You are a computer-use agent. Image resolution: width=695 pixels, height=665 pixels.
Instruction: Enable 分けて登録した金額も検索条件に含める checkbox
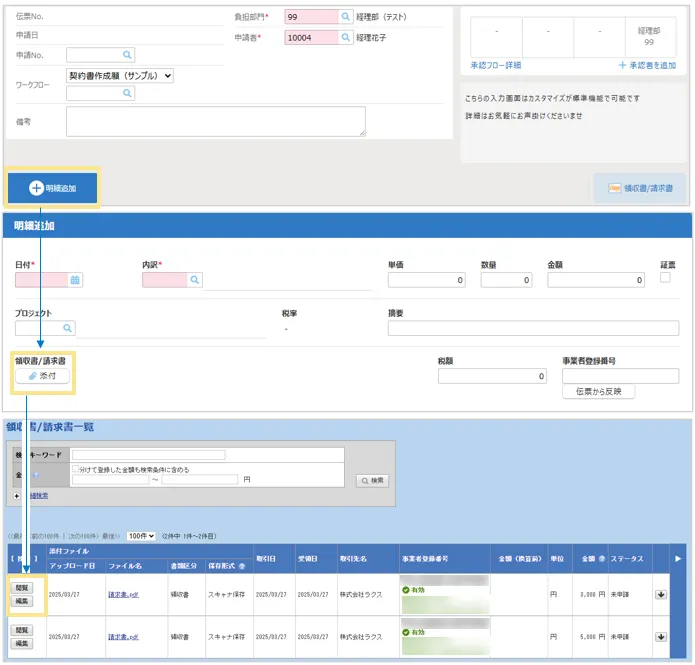[75, 469]
